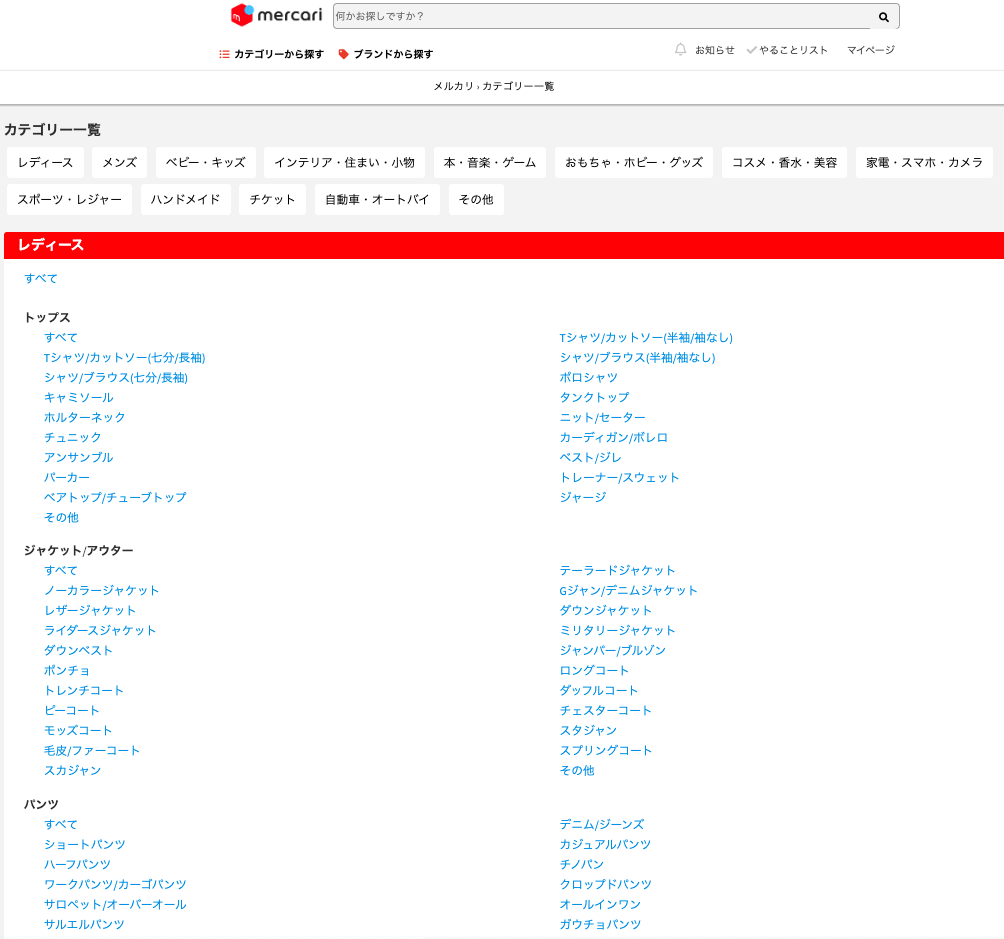Select the ダウンジャケット link

pyautogui.click(x=605, y=610)
